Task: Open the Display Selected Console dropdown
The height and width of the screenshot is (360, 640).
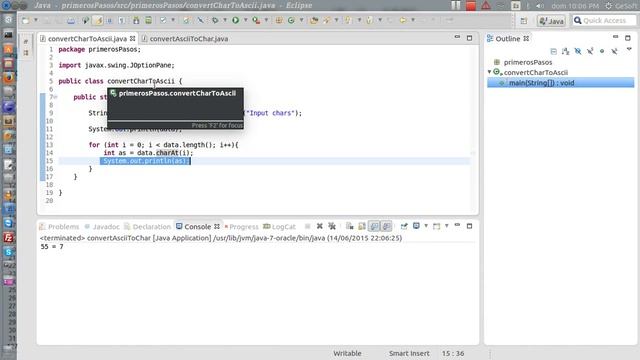Action: 426,226
